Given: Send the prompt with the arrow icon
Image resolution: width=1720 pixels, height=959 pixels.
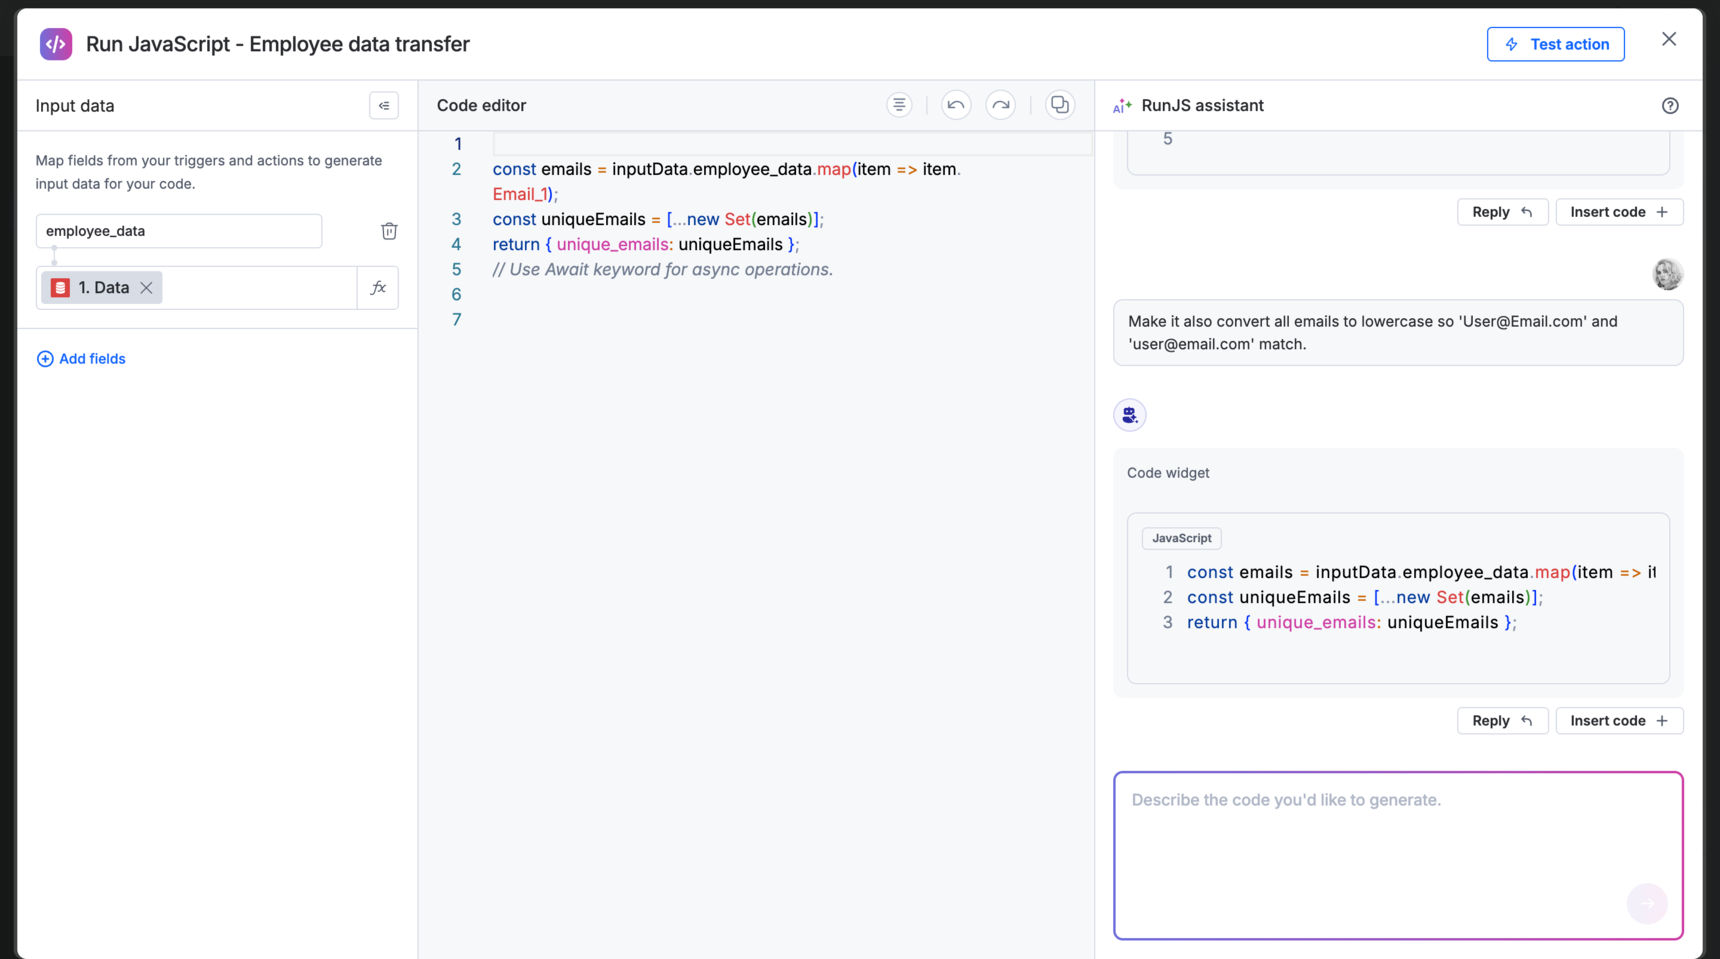Looking at the screenshot, I should 1646,903.
